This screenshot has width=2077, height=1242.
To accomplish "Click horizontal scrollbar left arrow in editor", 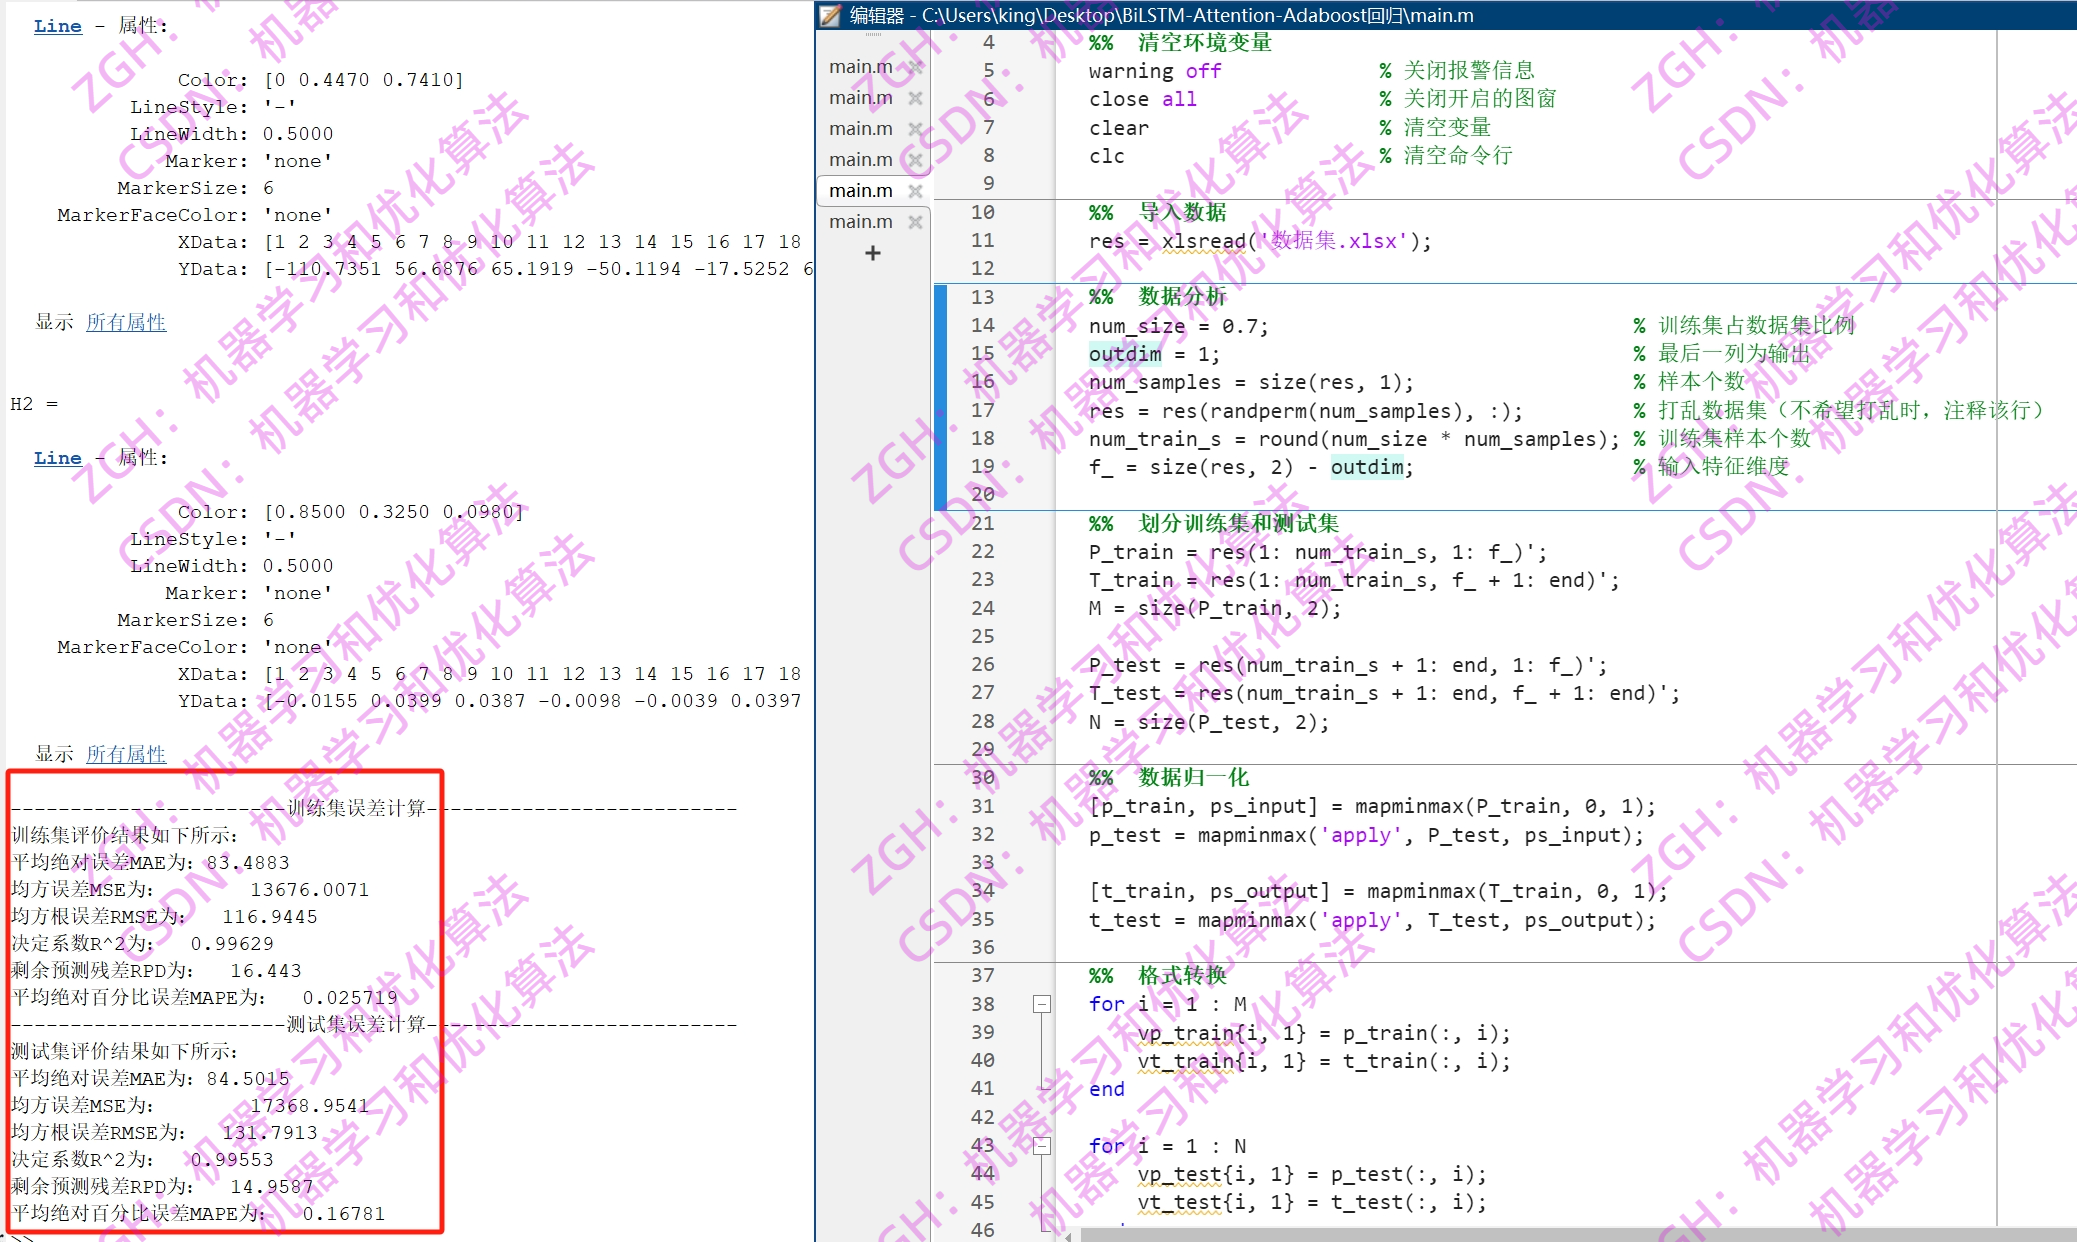I will [x=1068, y=1236].
